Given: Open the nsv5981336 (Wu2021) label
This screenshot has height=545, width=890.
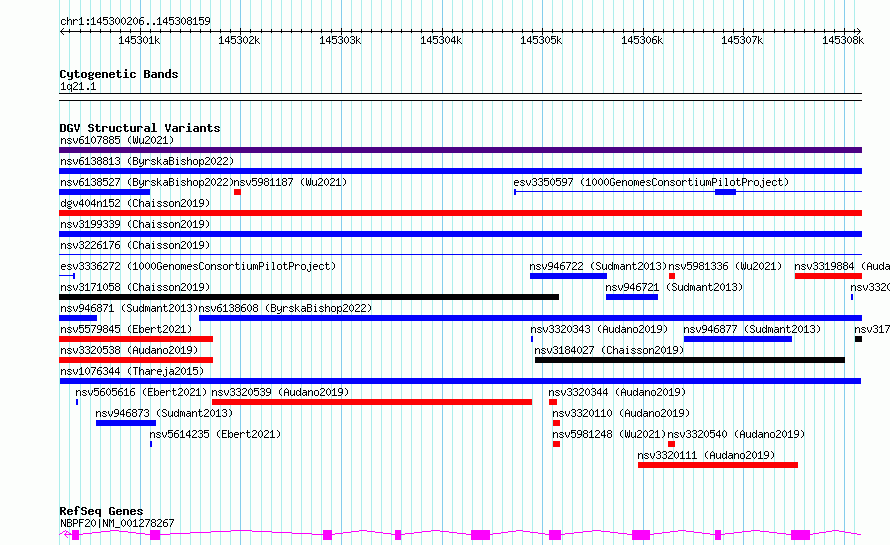Looking at the screenshot, I should coord(725,266).
